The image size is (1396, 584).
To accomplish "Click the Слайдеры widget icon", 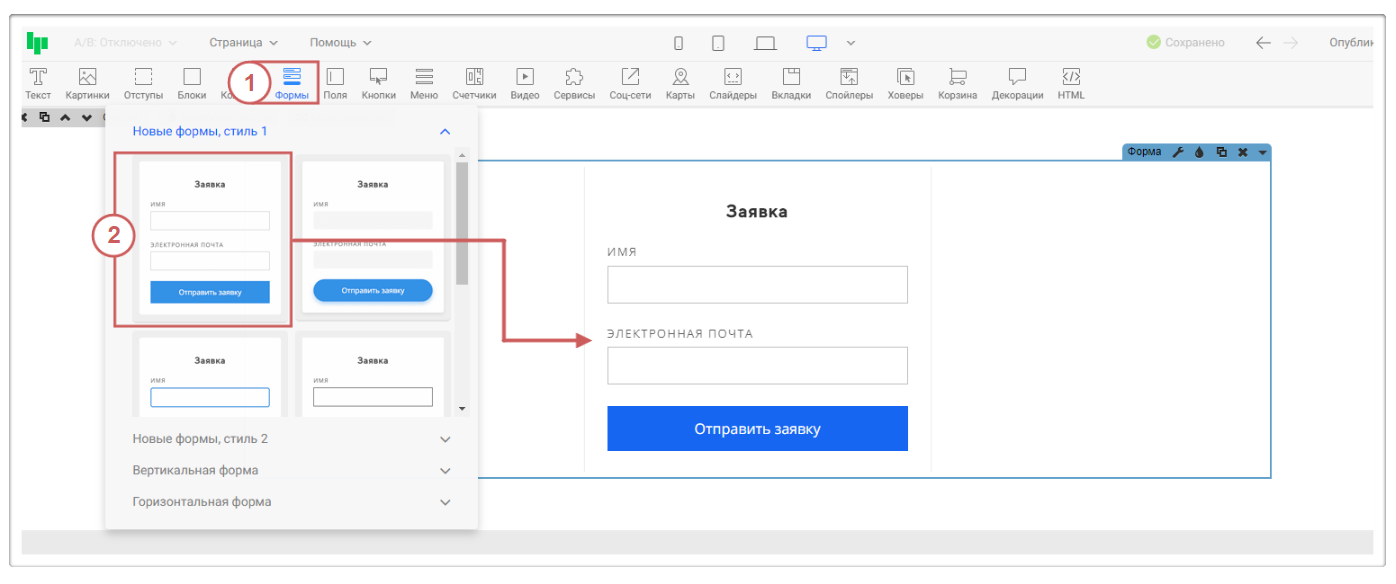I will tap(732, 77).
